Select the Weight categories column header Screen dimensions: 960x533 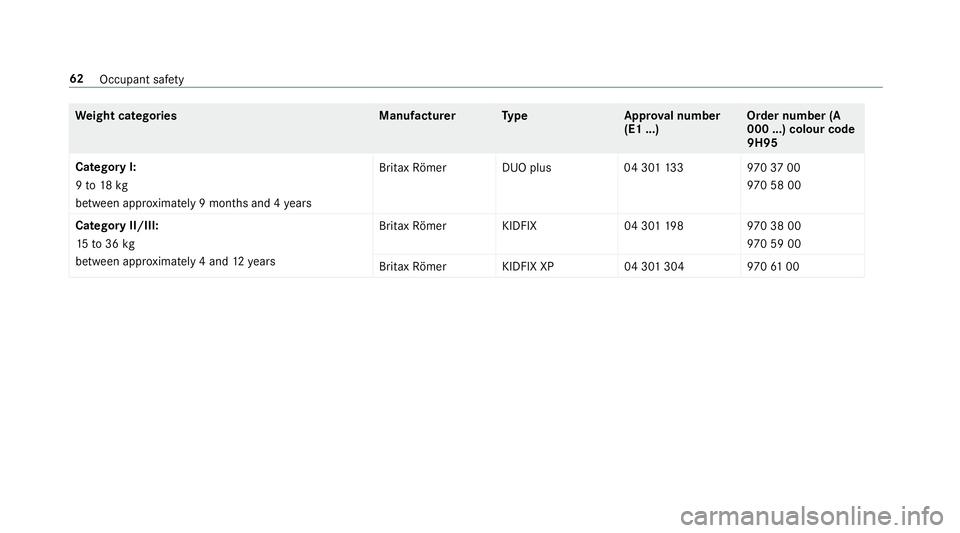tap(126, 116)
